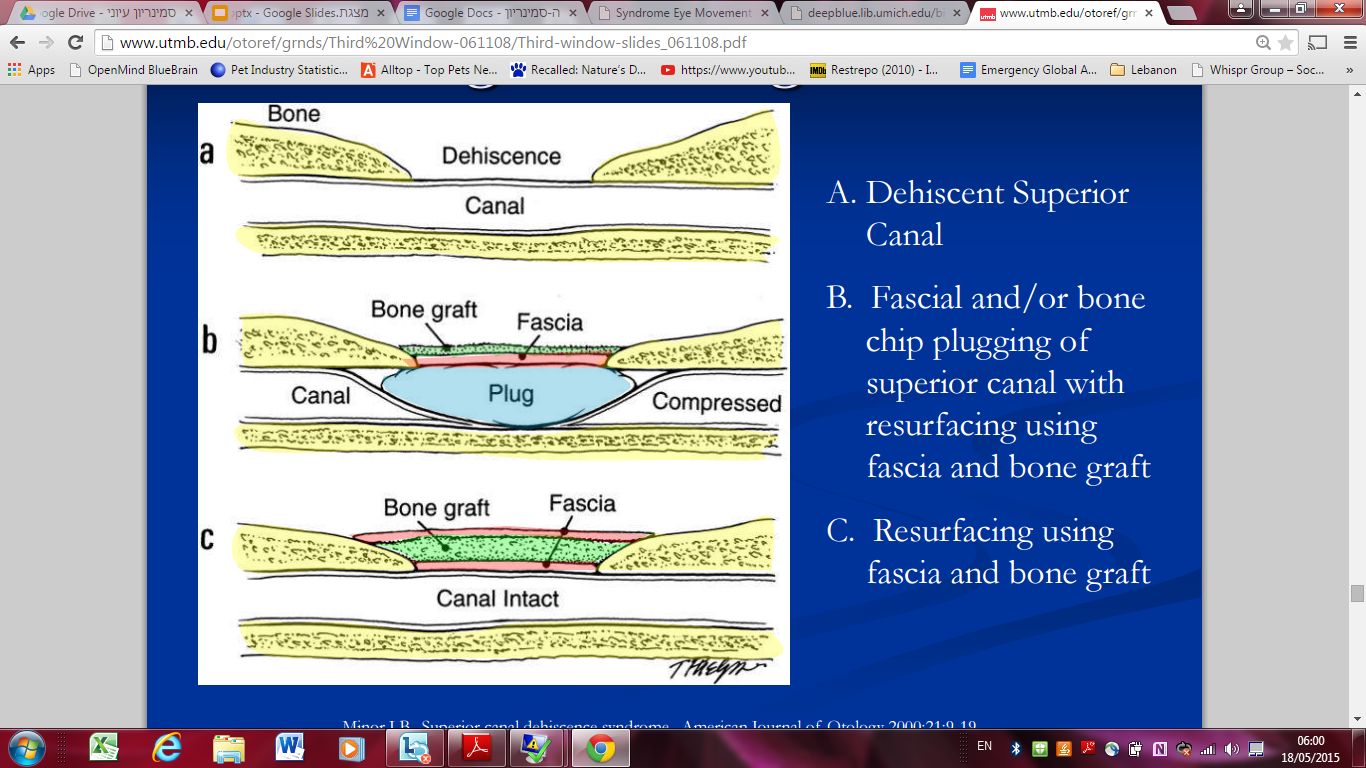Open the Lebanon bookmark folder
Image resolution: width=1366 pixels, height=768 pixels.
point(1143,70)
